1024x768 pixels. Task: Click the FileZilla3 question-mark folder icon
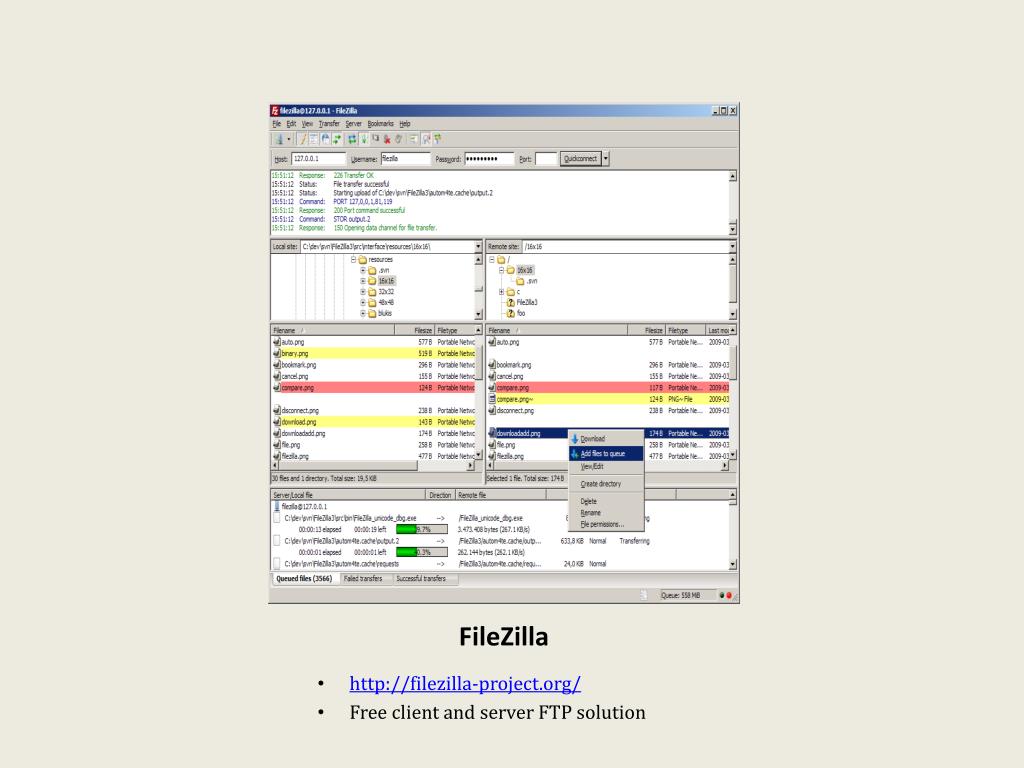click(x=511, y=302)
